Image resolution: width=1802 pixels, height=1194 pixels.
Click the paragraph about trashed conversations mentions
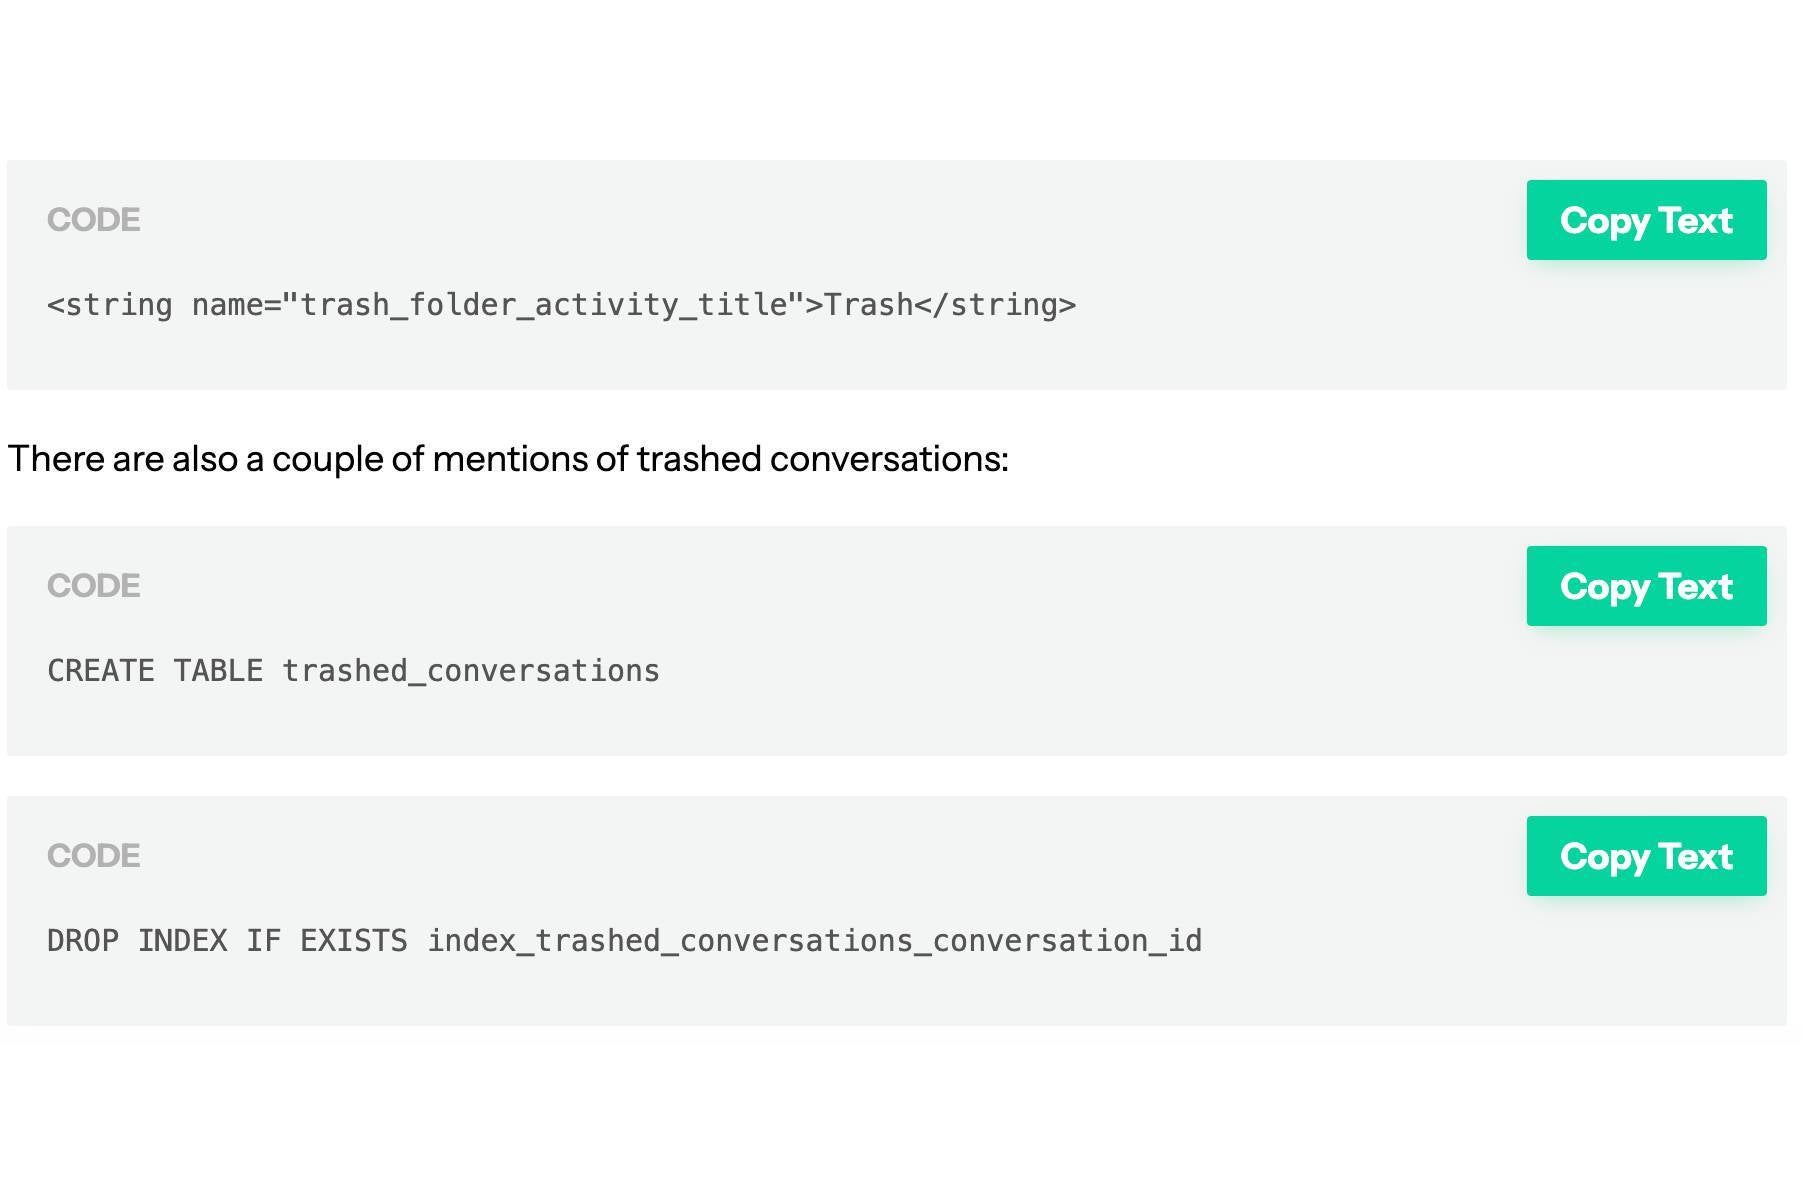click(508, 459)
